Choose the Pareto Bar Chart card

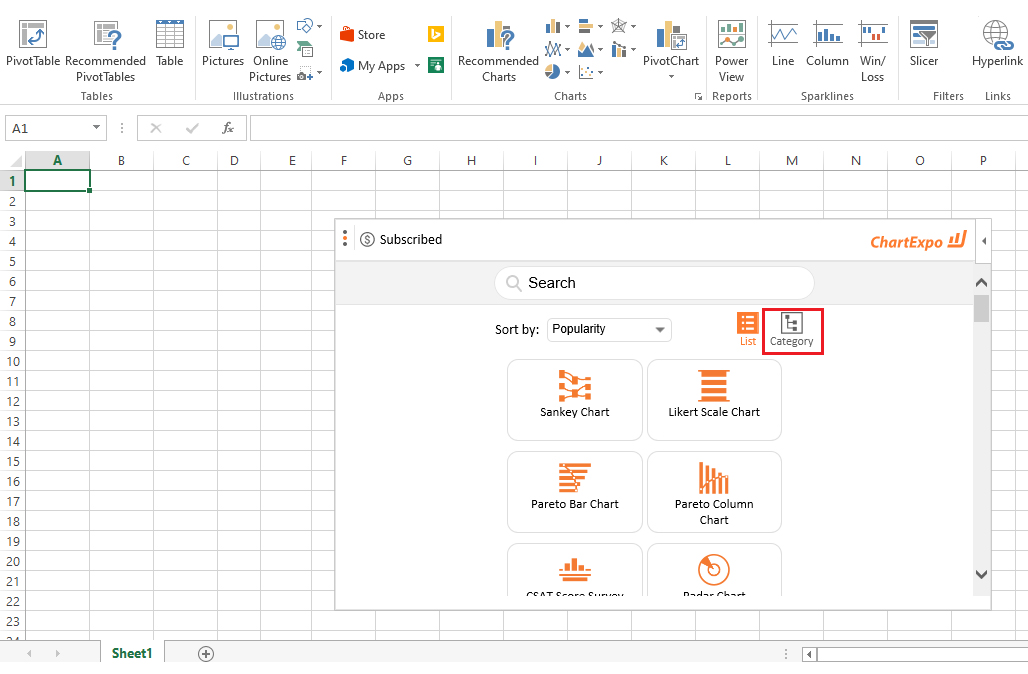(x=574, y=491)
